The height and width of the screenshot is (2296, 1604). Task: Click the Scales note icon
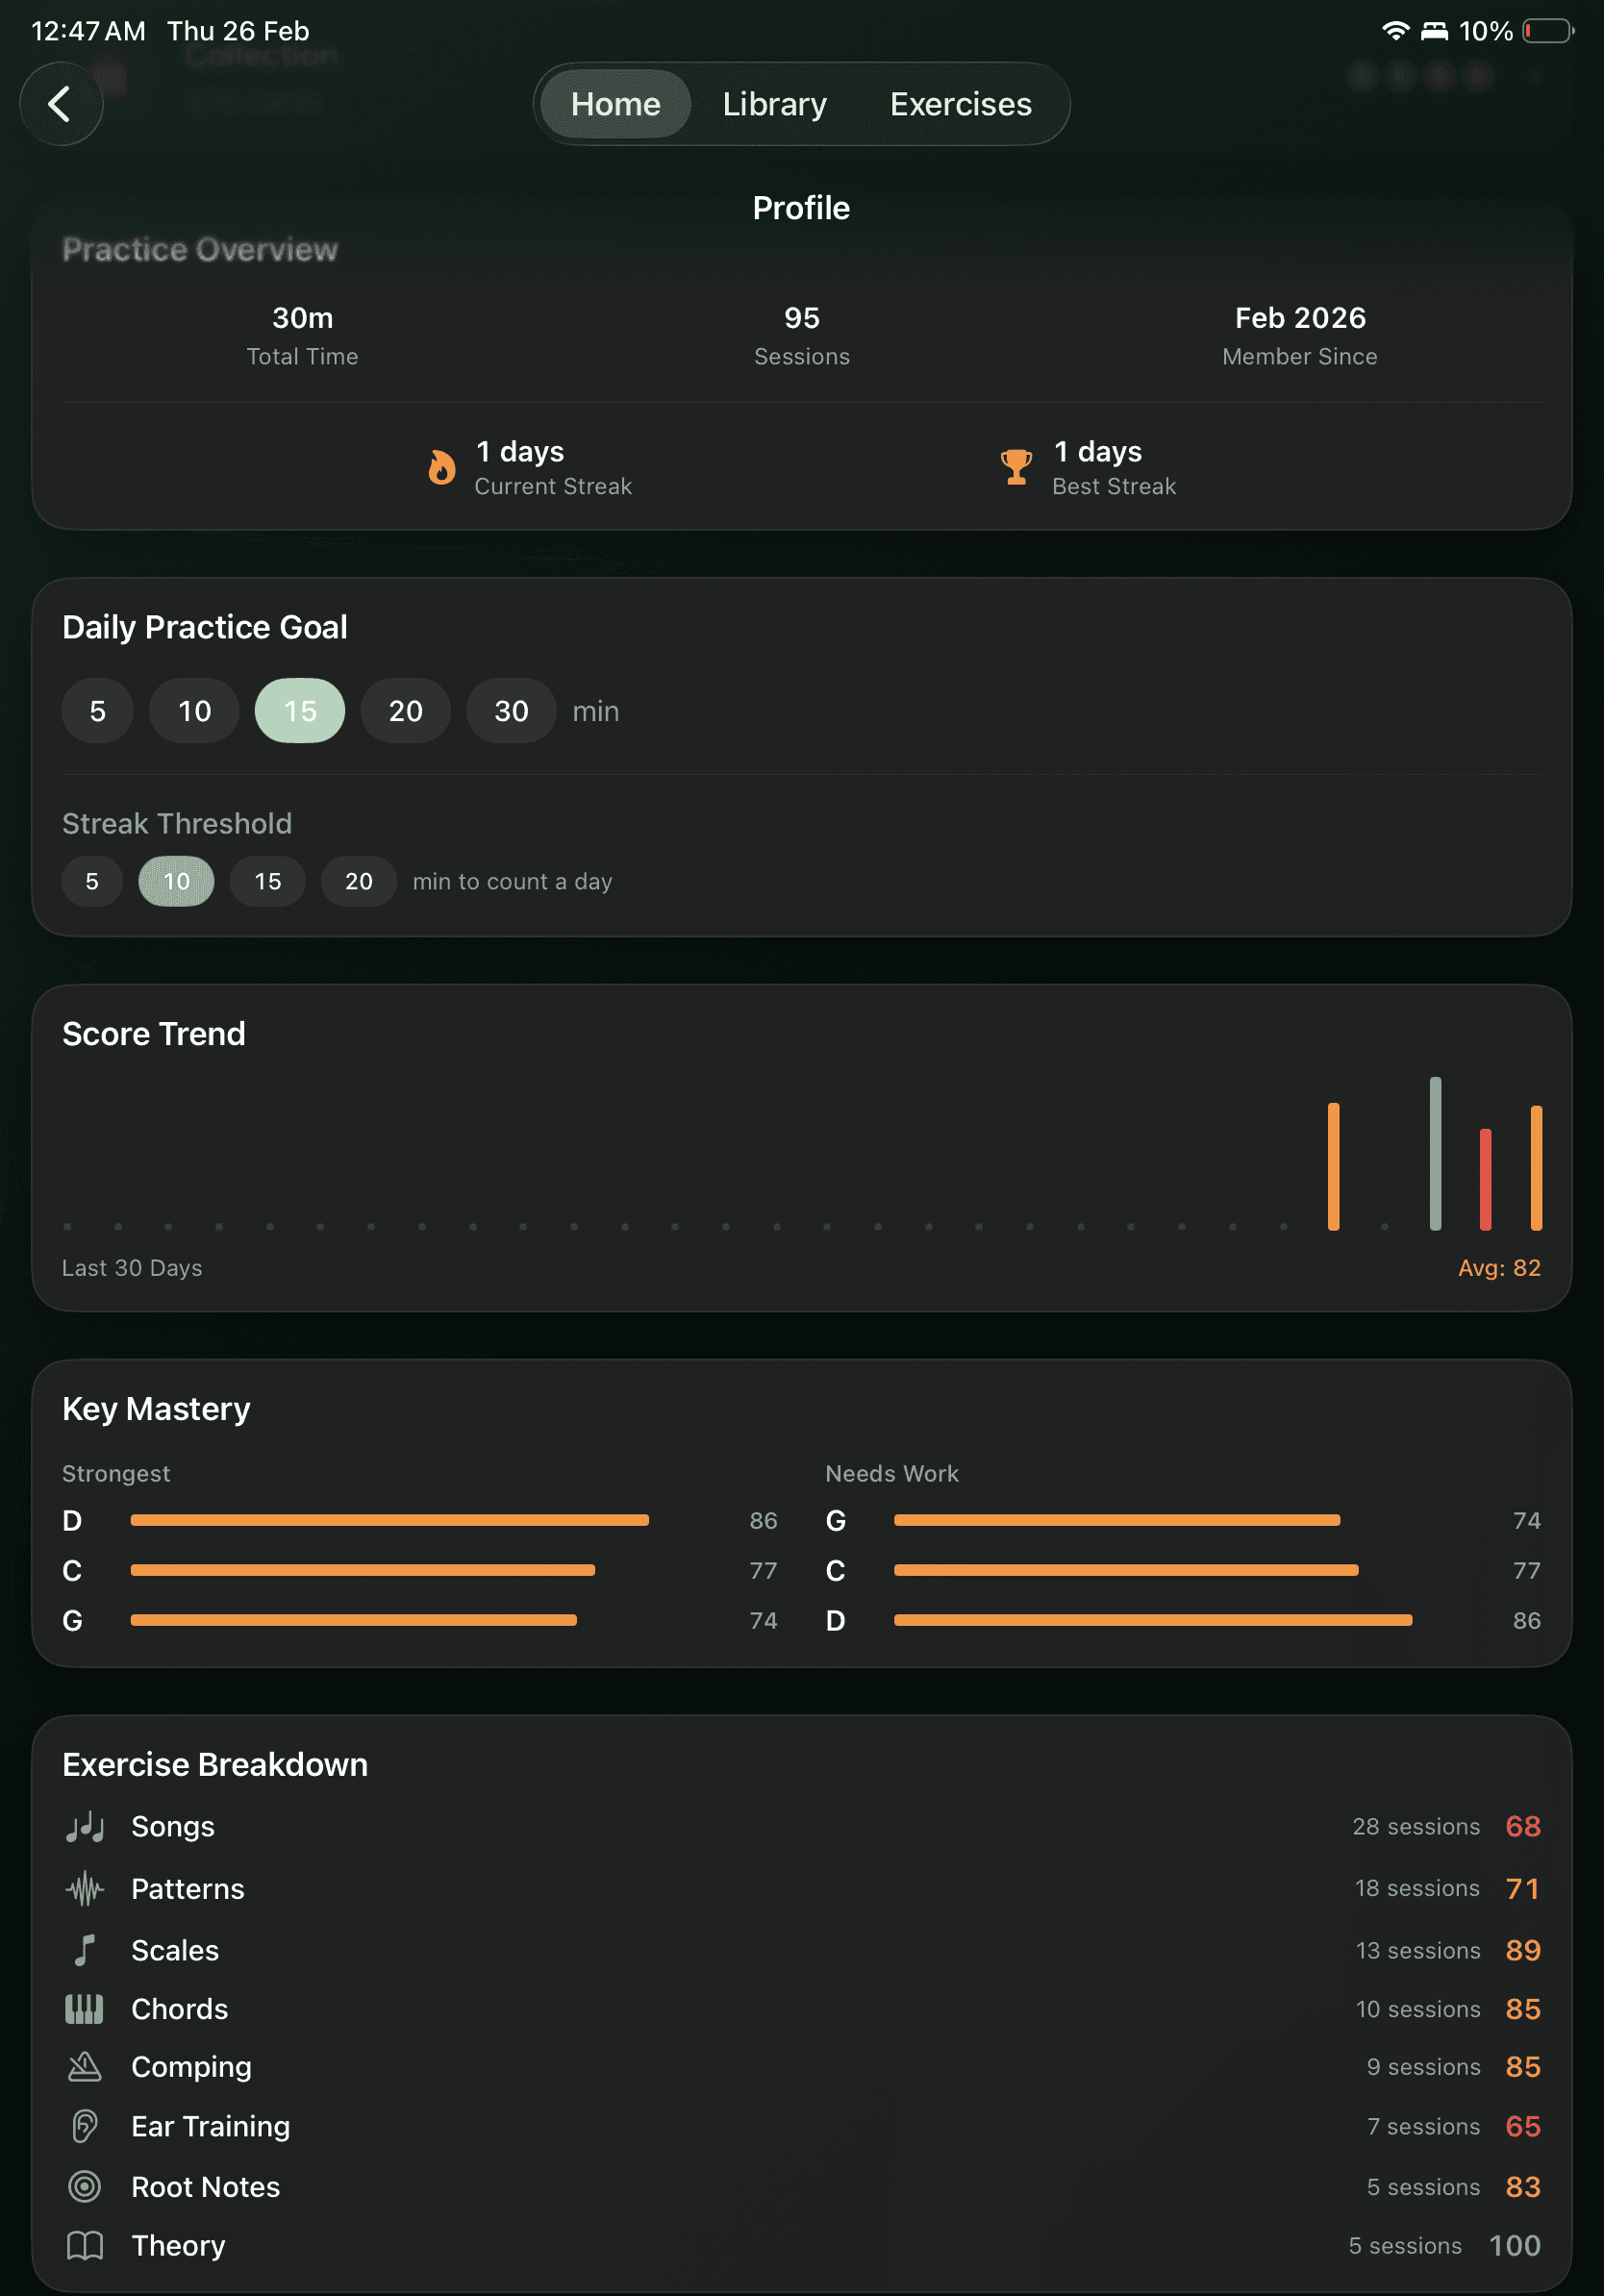(x=85, y=1950)
